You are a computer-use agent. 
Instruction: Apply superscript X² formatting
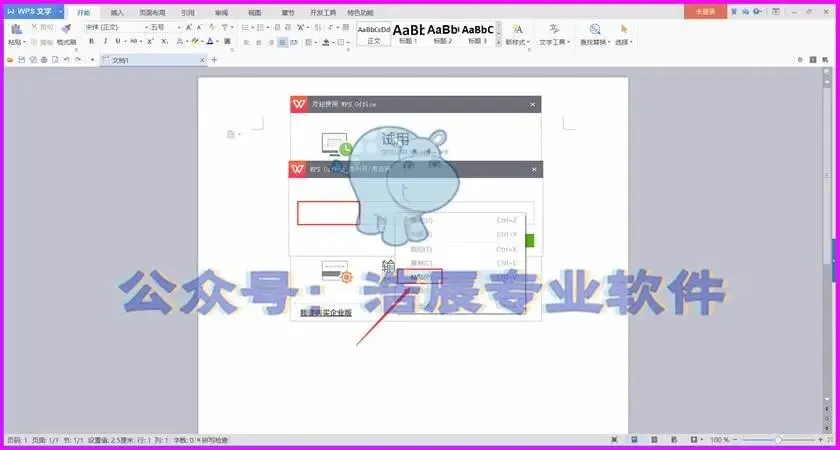pyautogui.click(x=151, y=41)
